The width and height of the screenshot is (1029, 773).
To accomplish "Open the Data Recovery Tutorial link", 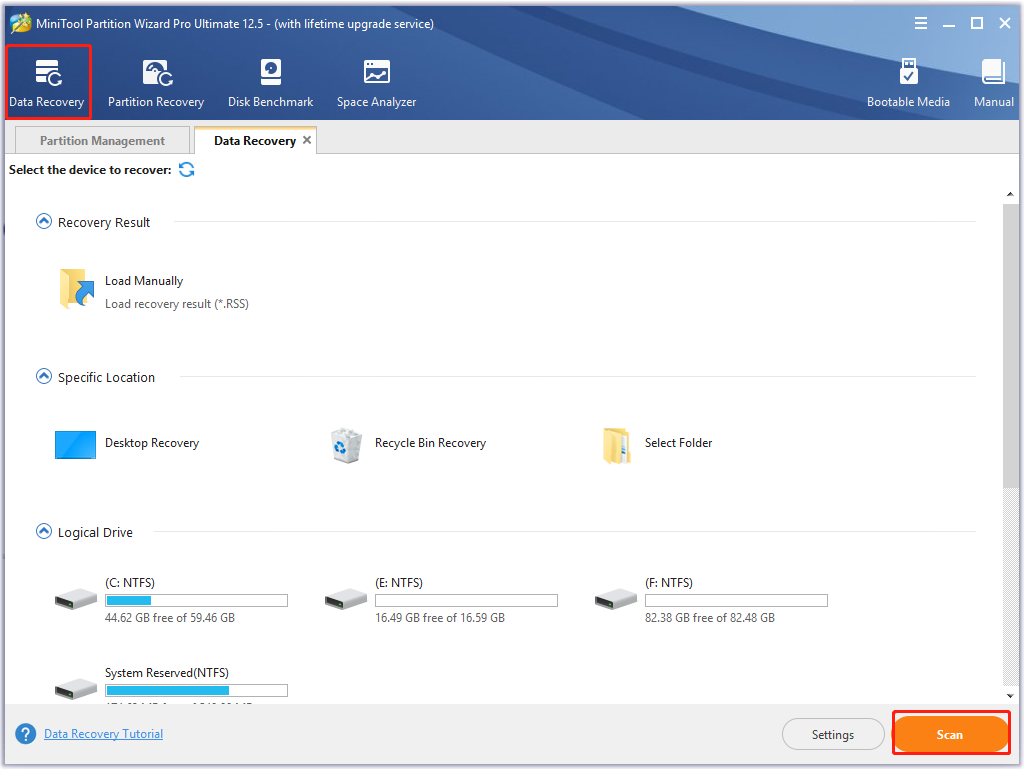I will point(104,734).
